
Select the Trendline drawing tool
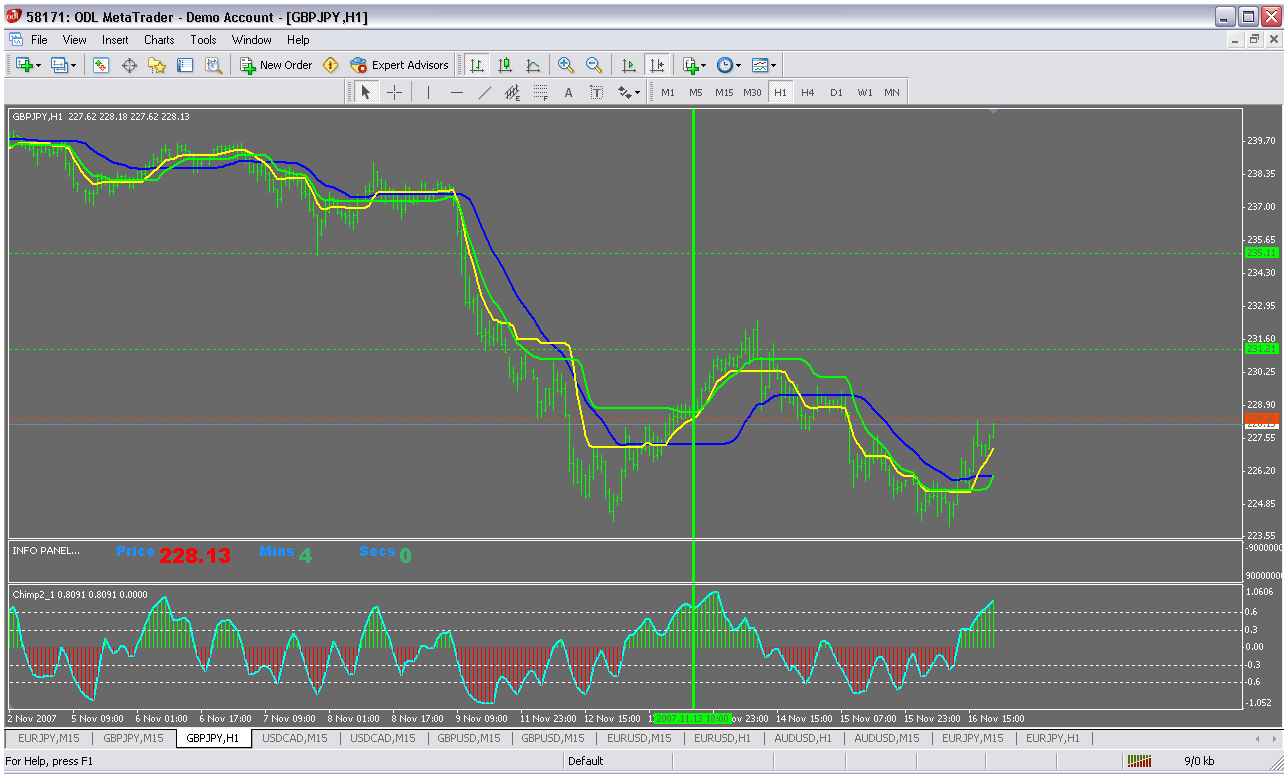point(485,92)
